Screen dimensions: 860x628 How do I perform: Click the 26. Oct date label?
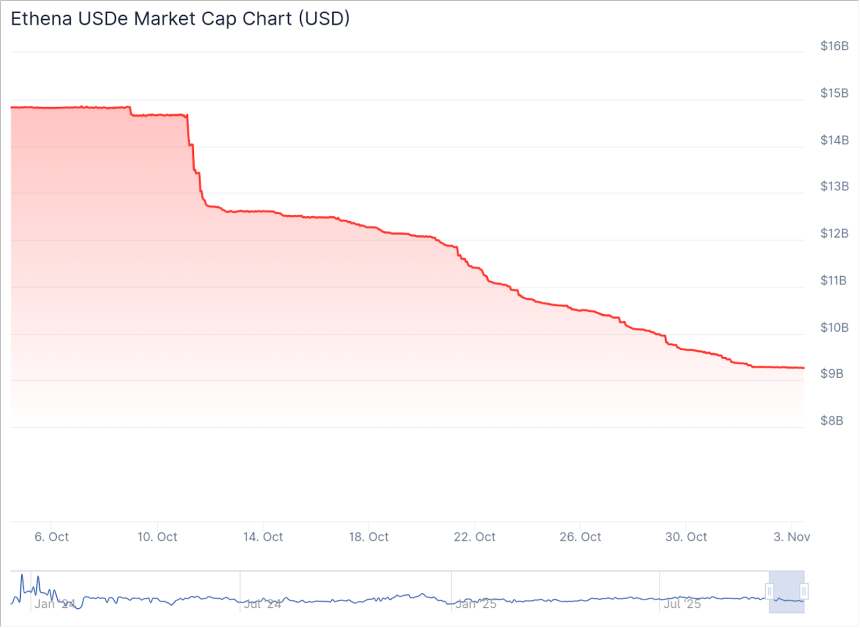click(x=581, y=537)
